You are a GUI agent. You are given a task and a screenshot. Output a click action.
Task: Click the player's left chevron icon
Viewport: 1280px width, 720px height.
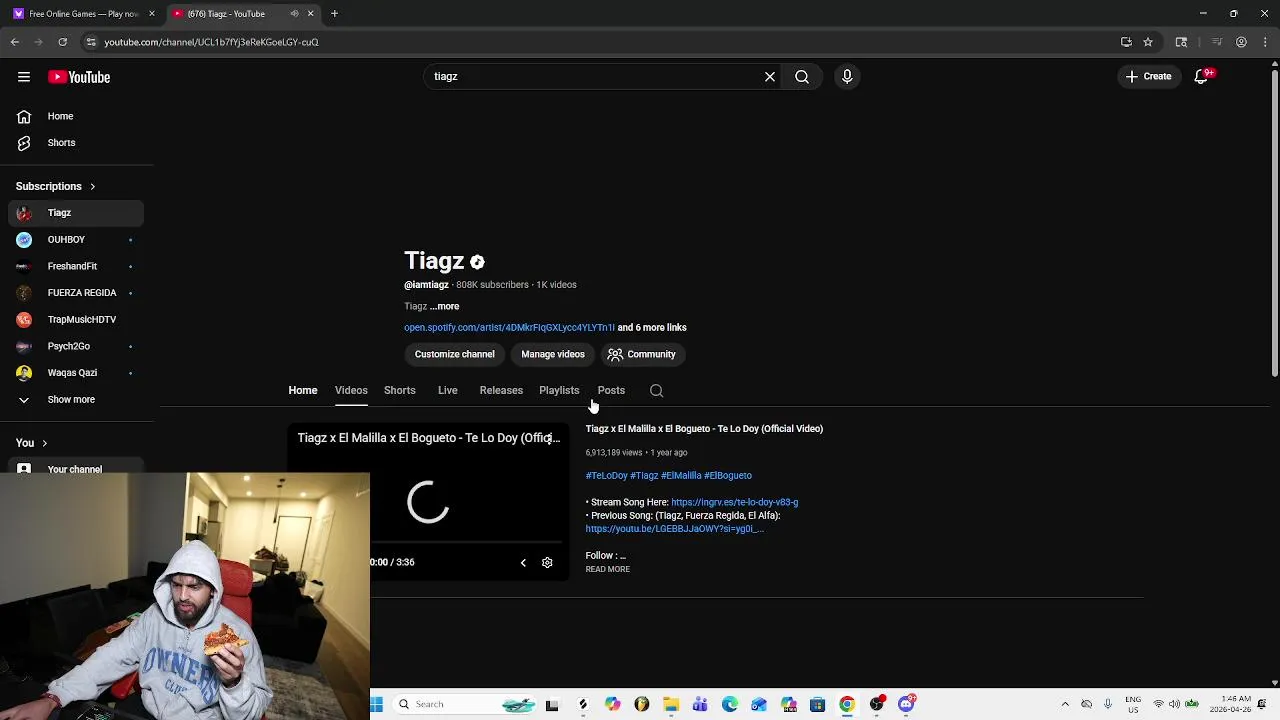pyautogui.click(x=523, y=563)
